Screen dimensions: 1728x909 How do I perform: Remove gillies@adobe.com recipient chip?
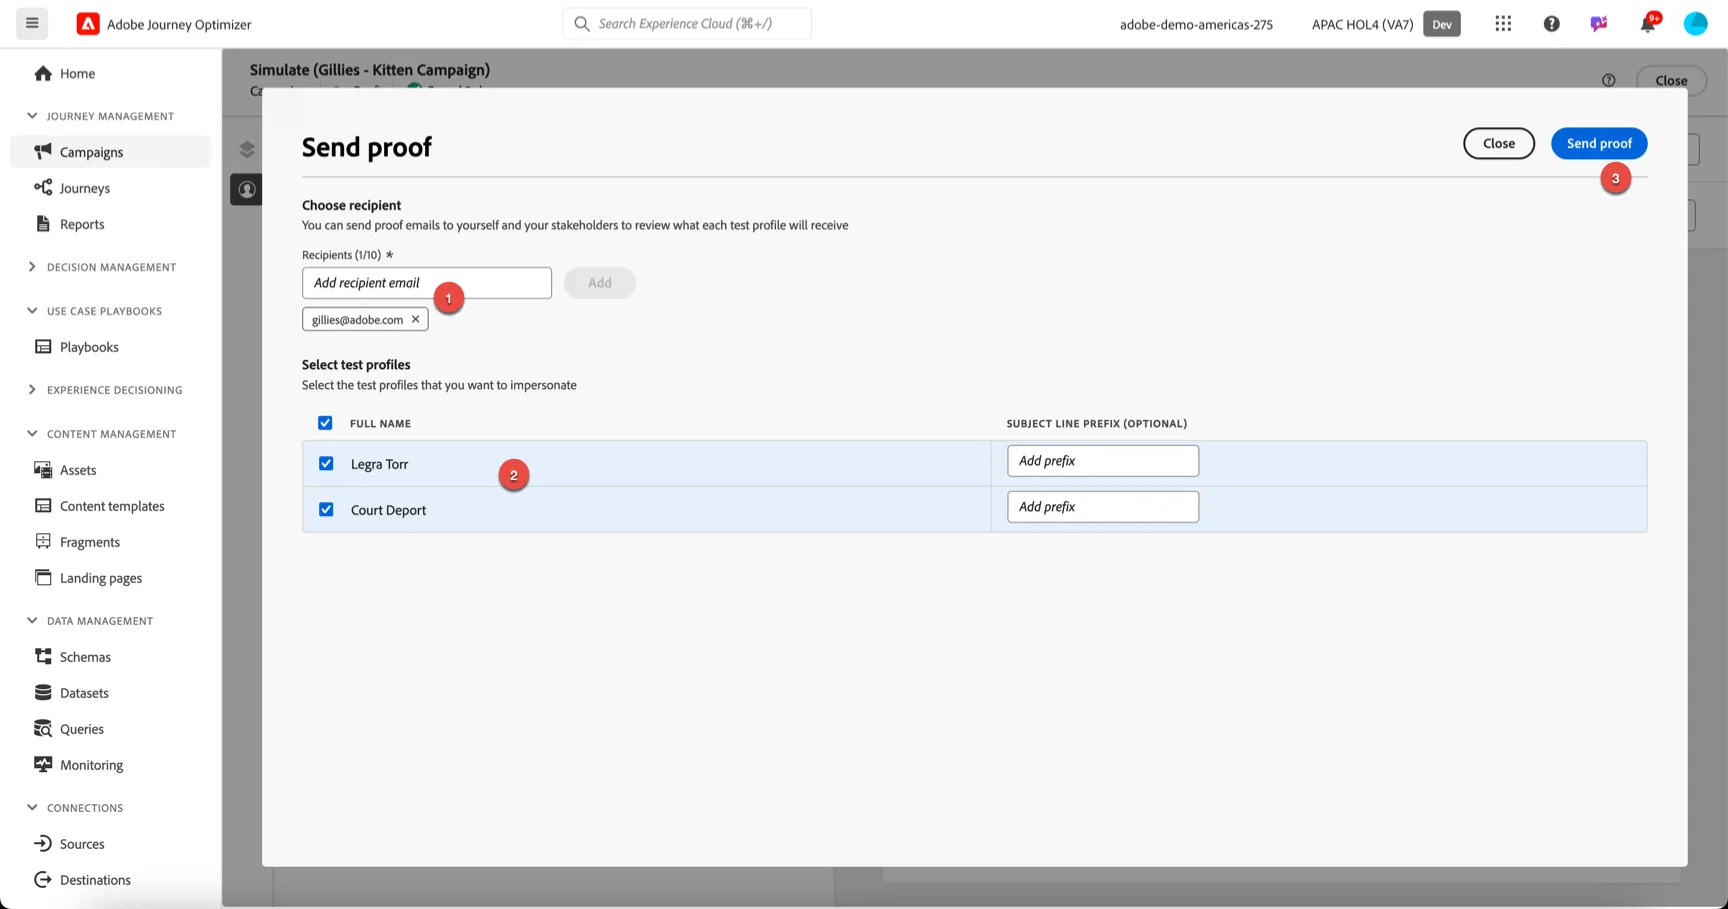tap(415, 319)
